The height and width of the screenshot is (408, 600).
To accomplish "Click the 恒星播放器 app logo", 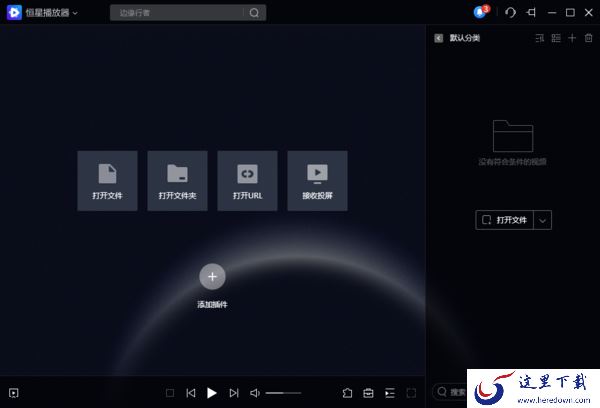I will (14, 13).
